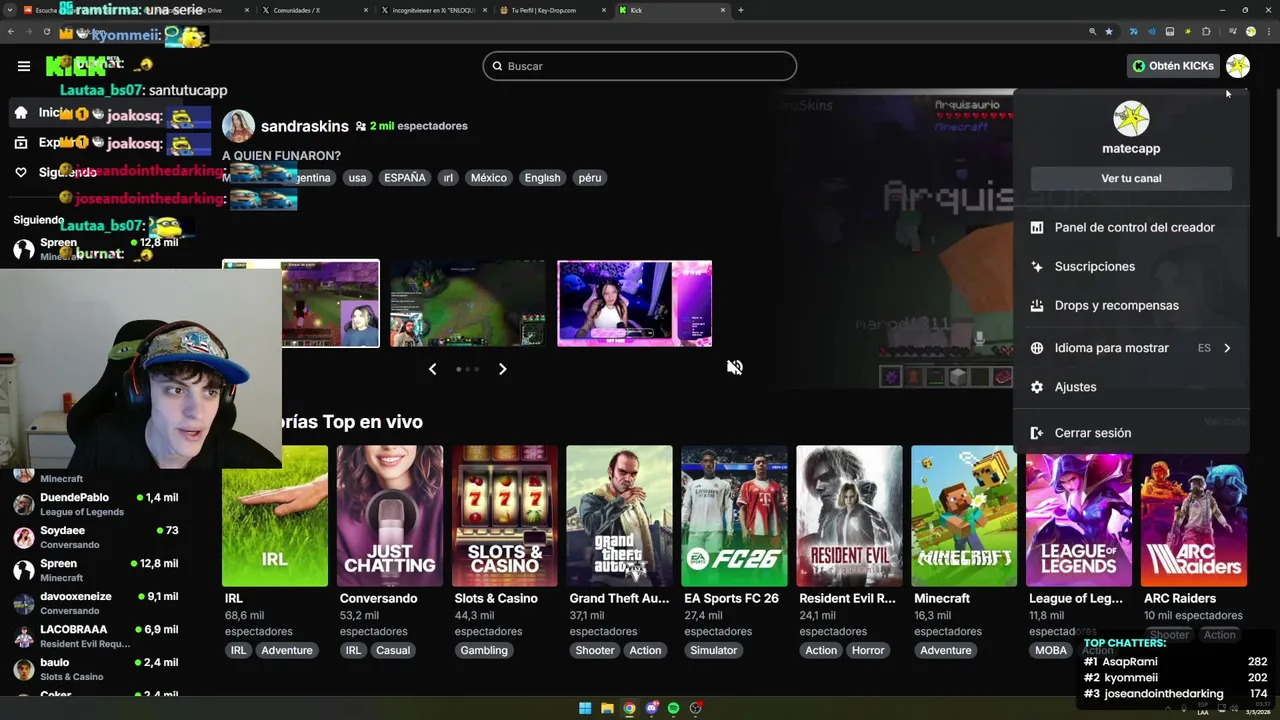Open the ARC Raiders category cover
Image resolution: width=1280 pixels, height=720 pixels.
[x=1194, y=516]
